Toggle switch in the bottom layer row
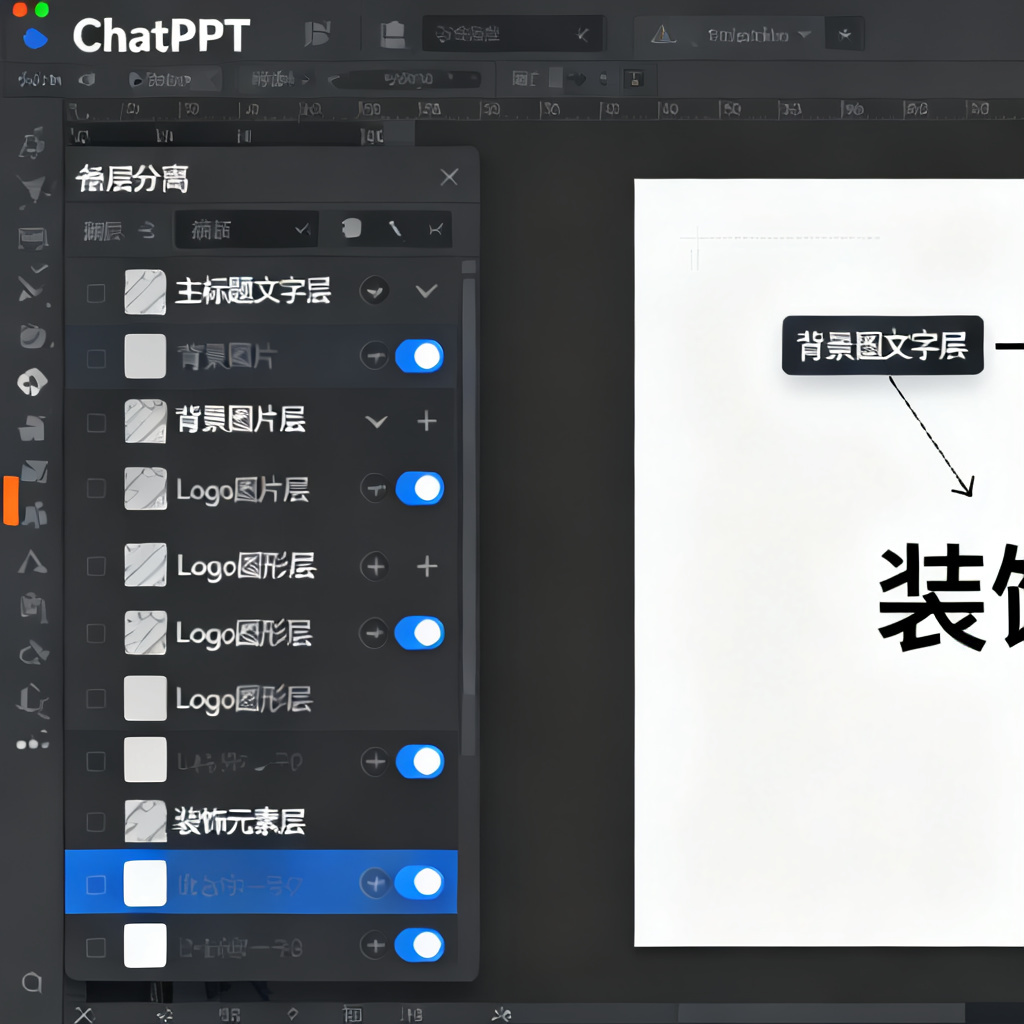 pos(419,945)
